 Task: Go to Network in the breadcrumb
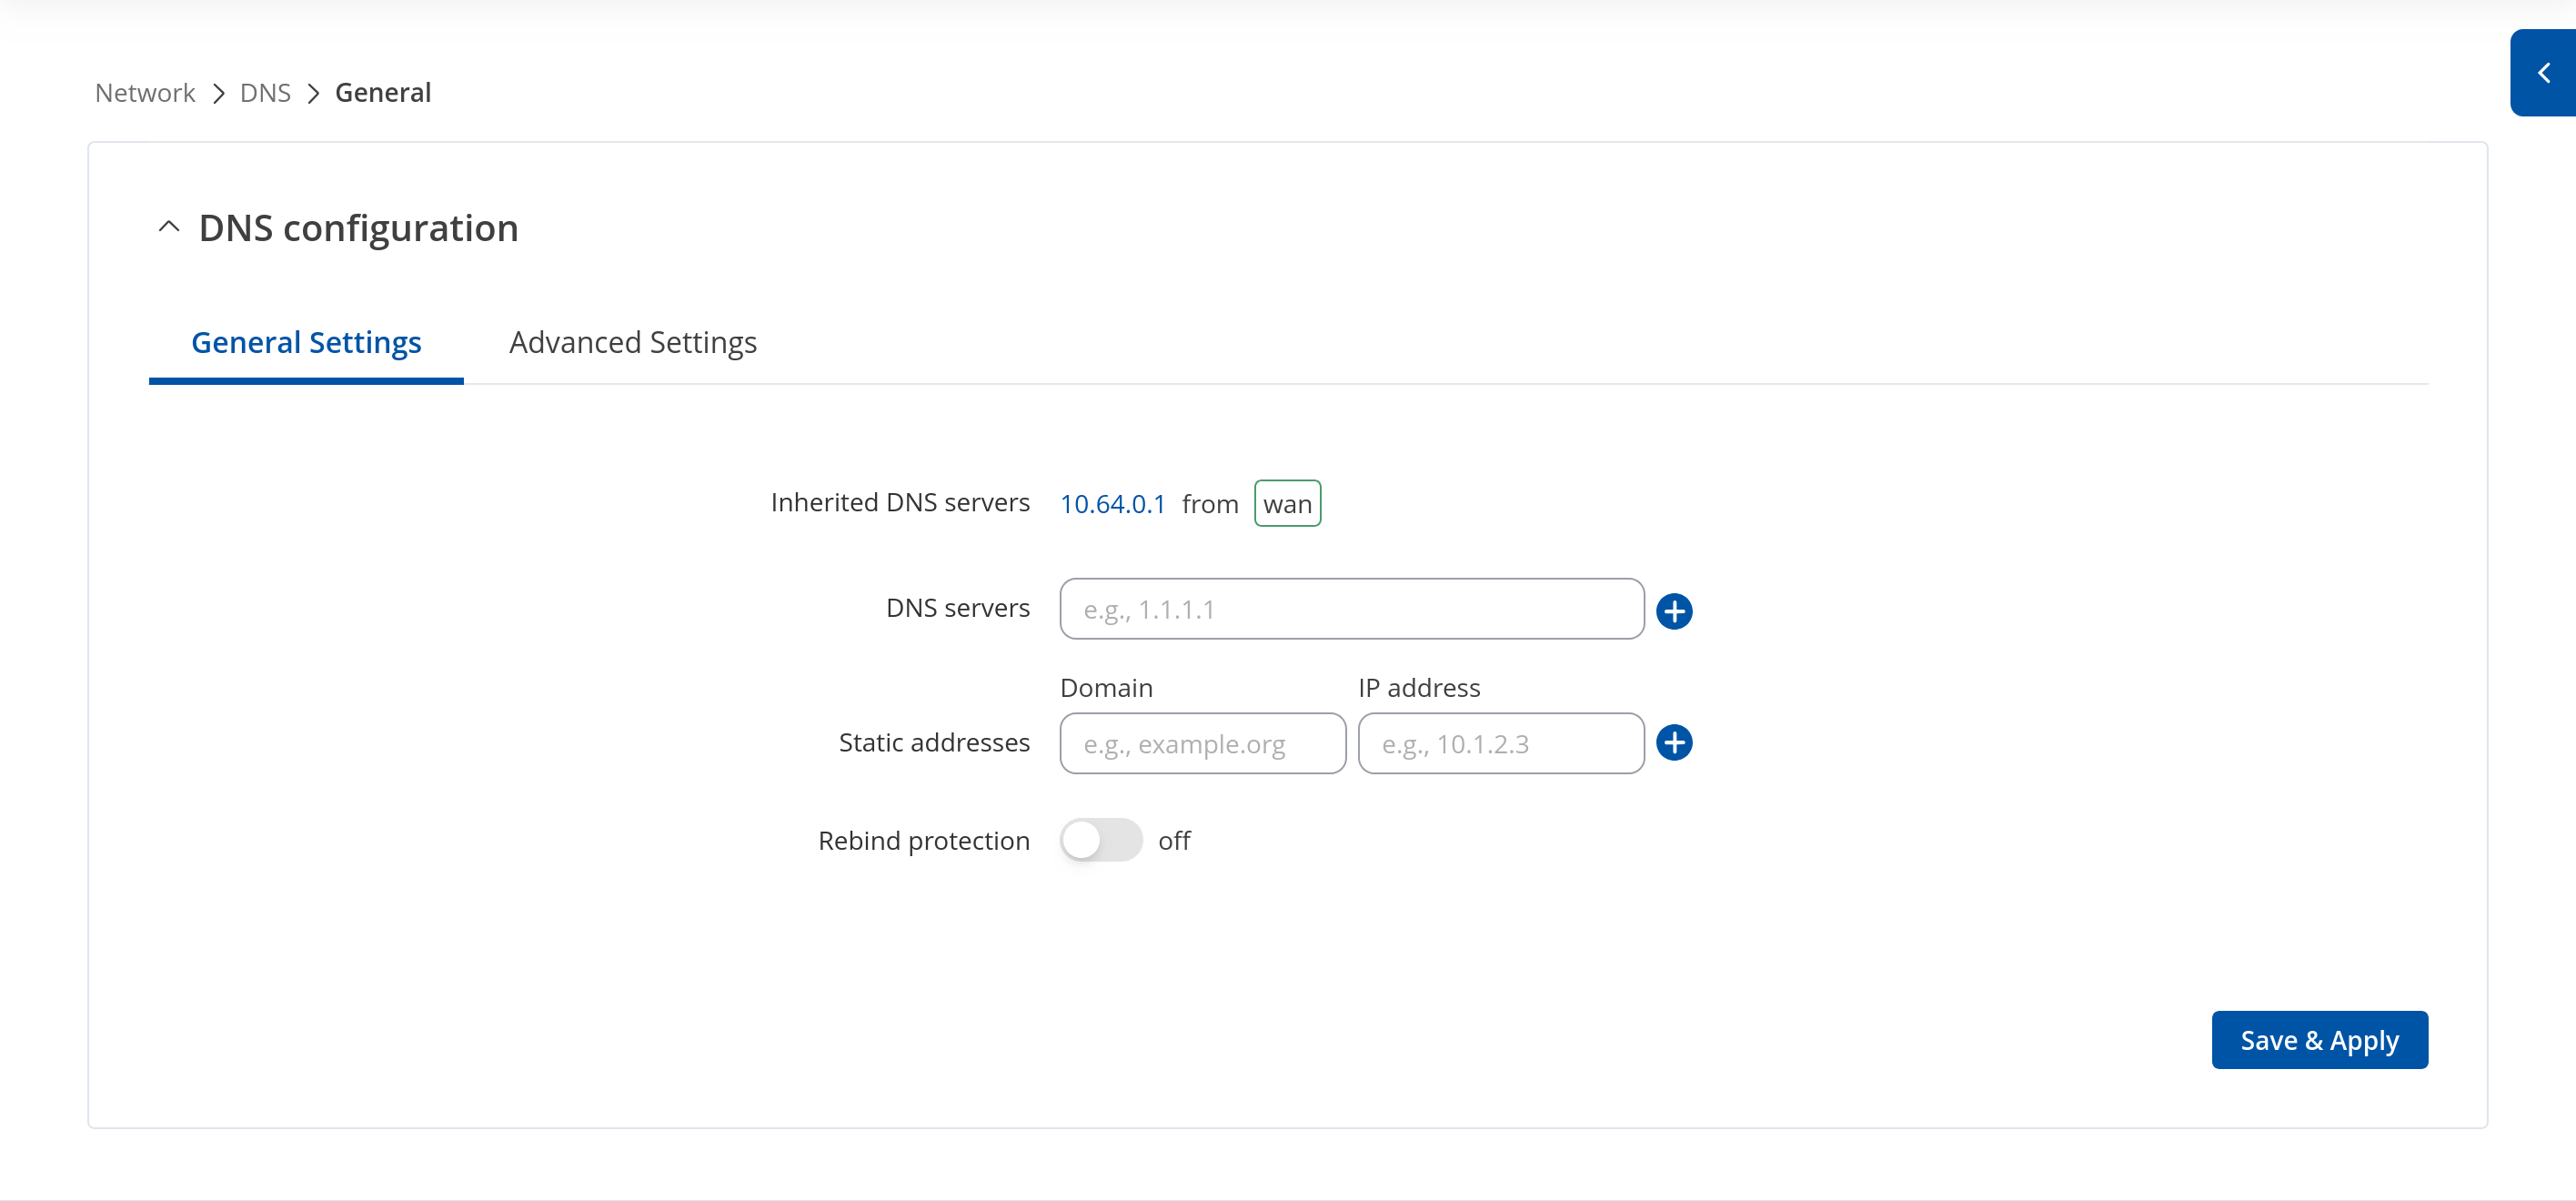(145, 93)
